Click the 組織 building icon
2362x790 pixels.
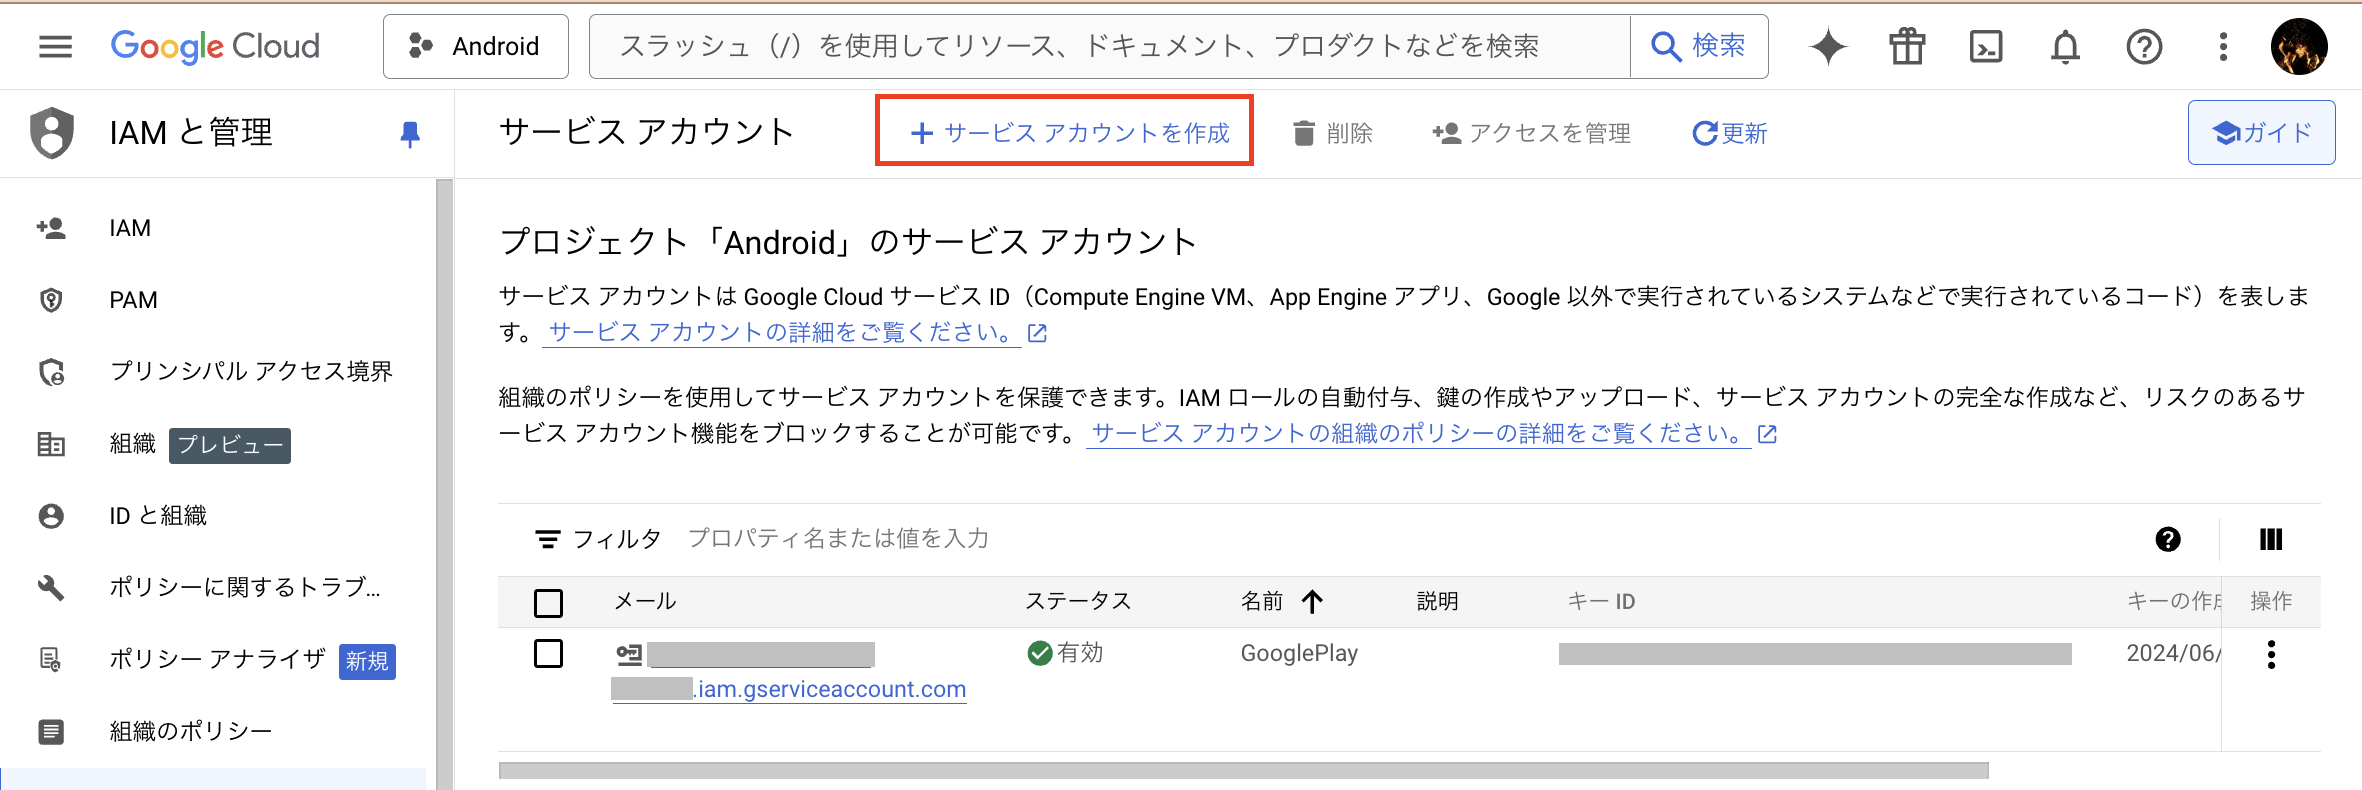51,444
